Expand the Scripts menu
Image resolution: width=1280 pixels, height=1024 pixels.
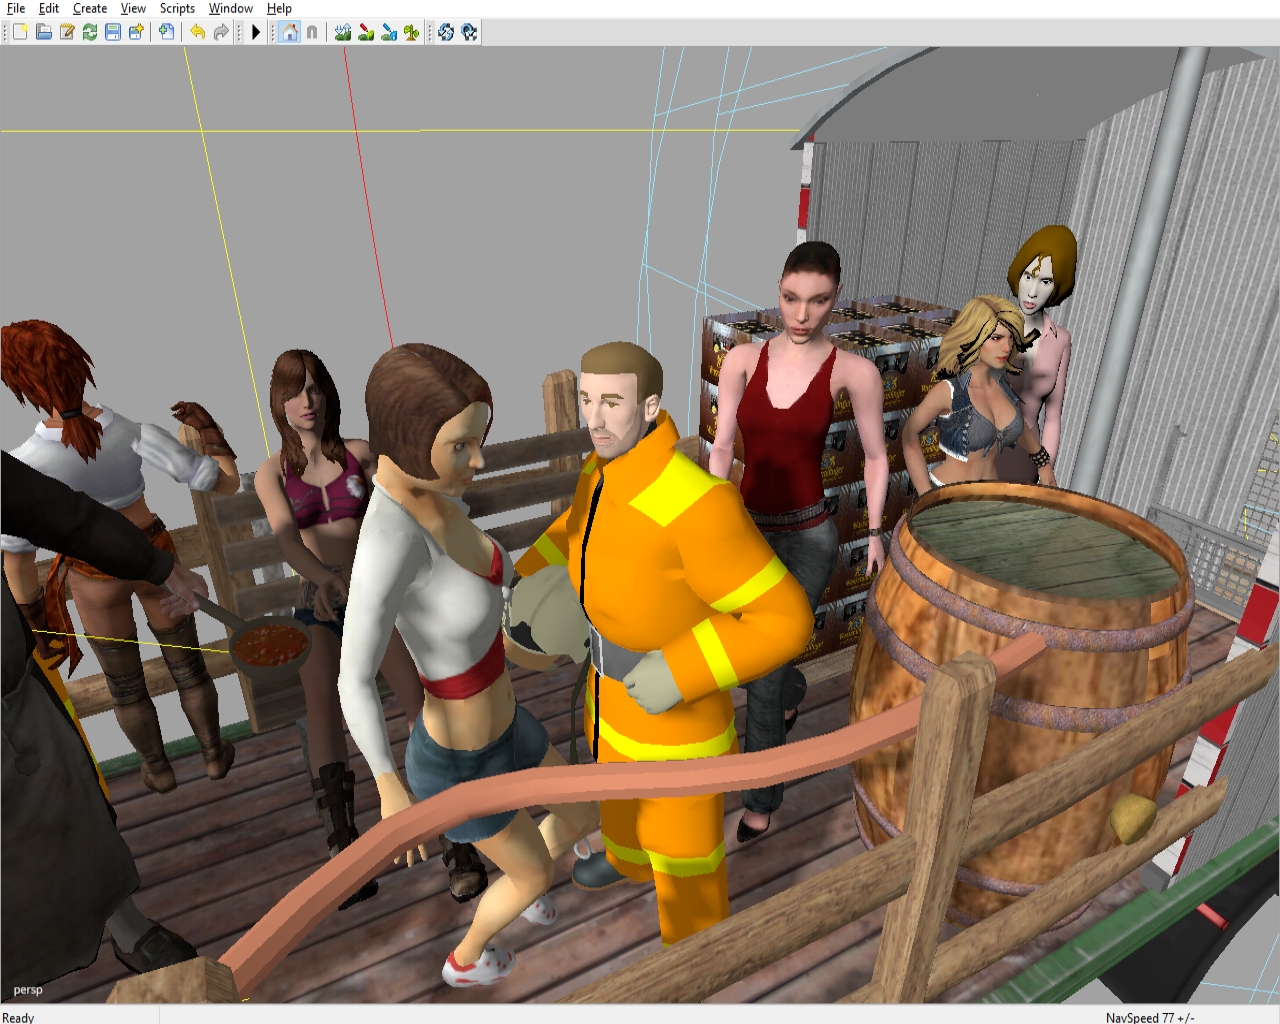[x=177, y=8]
